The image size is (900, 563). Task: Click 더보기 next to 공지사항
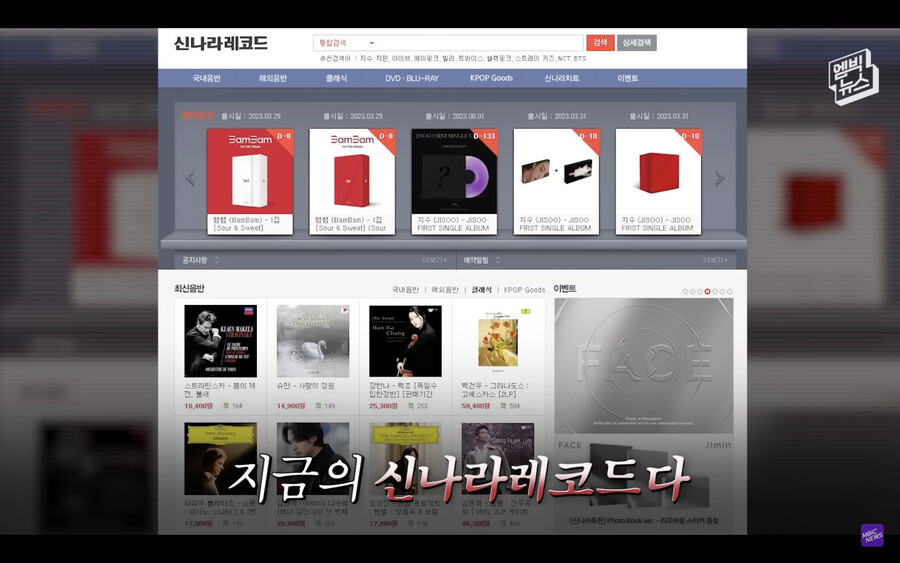[x=435, y=260]
